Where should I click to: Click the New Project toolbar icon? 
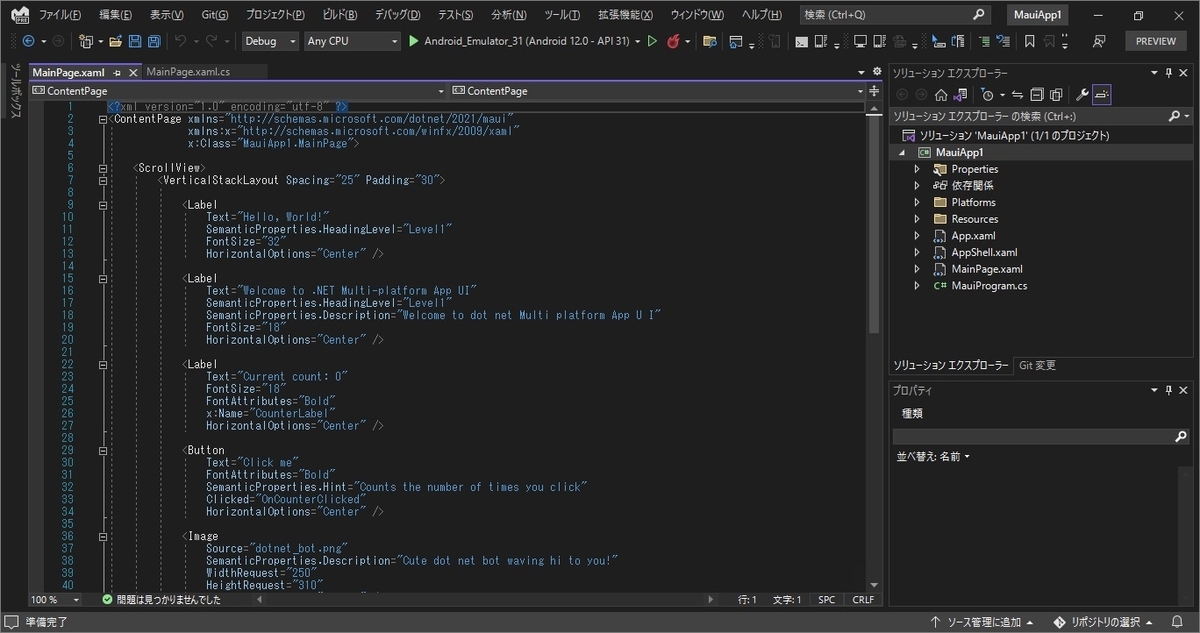86,41
